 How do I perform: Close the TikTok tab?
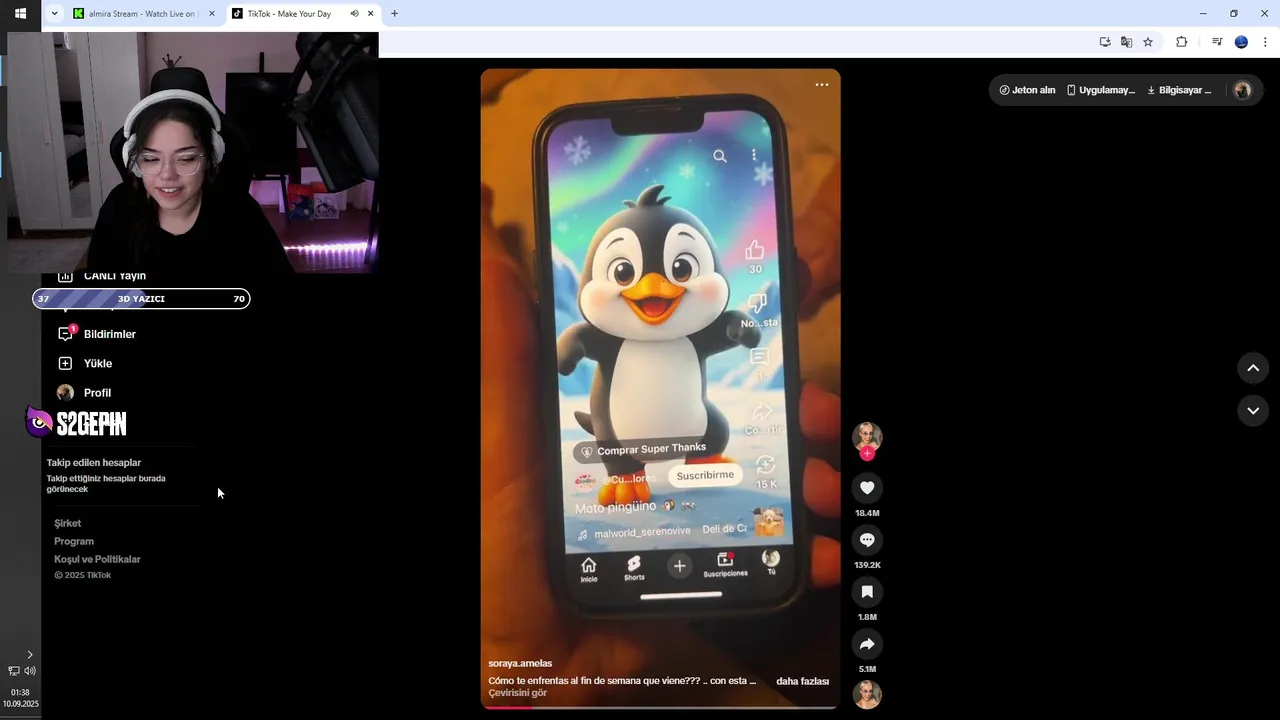[x=371, y=14]
